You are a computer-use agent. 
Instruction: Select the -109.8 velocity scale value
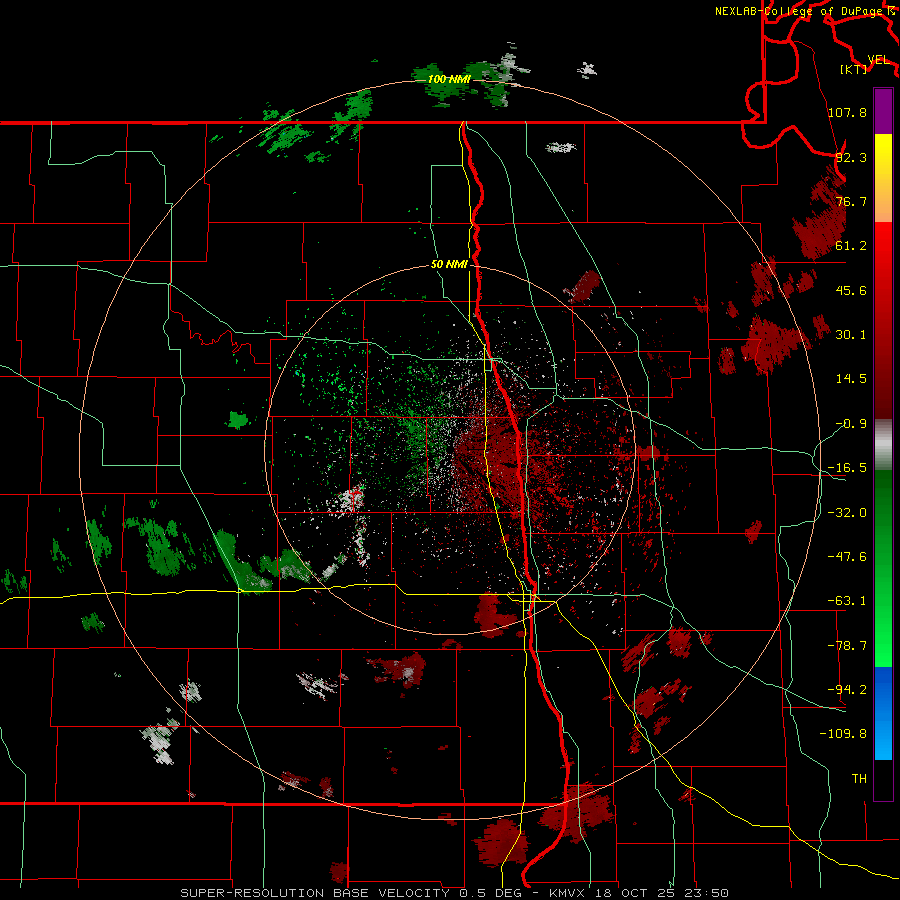[843, 734]
